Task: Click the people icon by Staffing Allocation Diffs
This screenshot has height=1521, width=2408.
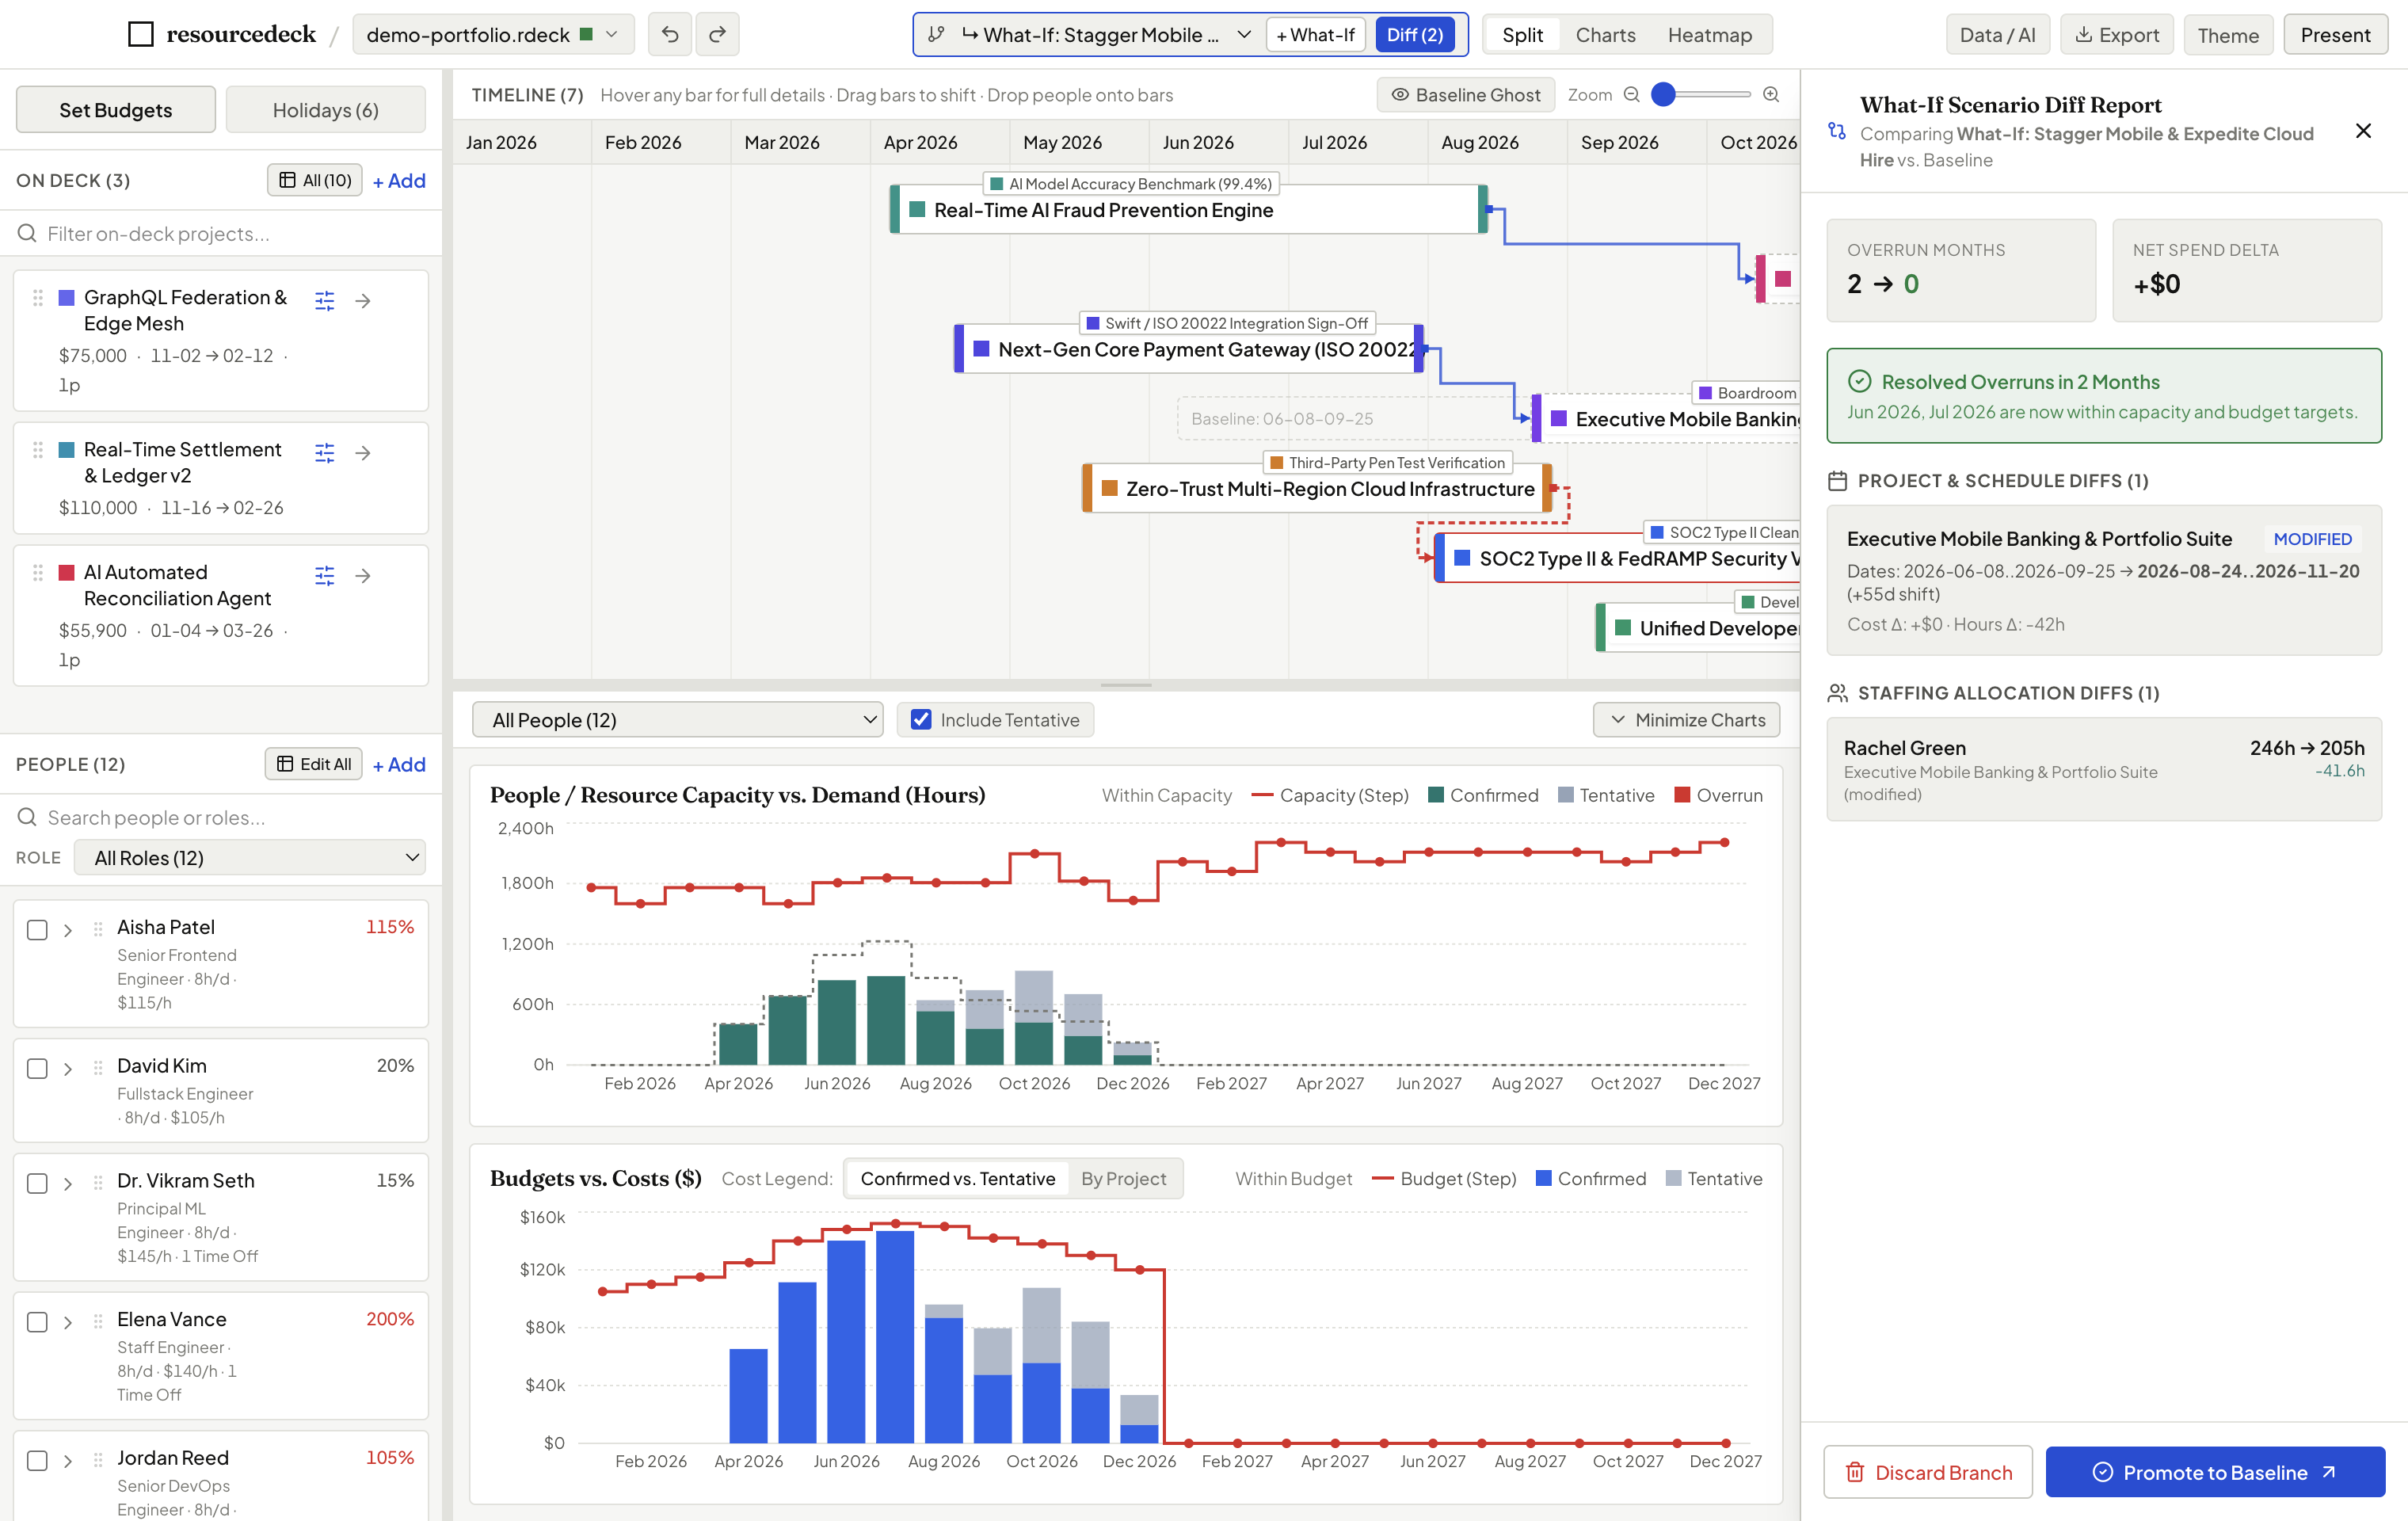Action: [1837, 693]
